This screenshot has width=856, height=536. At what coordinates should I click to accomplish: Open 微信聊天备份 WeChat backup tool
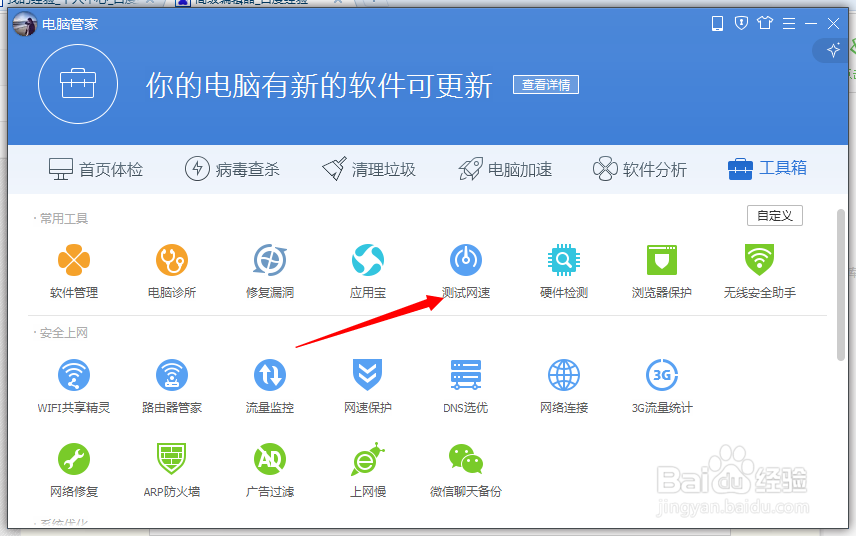(466, 471)
